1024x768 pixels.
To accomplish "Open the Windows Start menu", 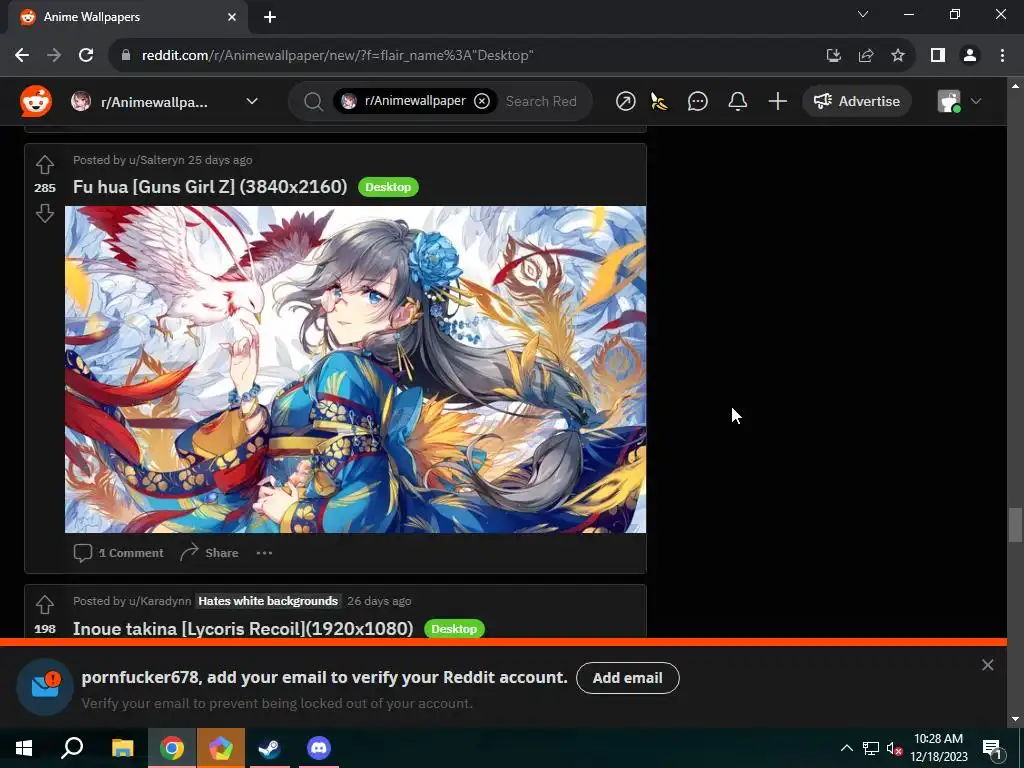I will click(24, 748).
